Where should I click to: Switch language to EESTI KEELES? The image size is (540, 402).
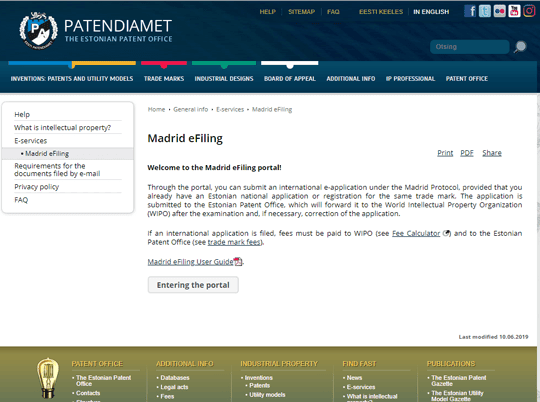[381, 12]
